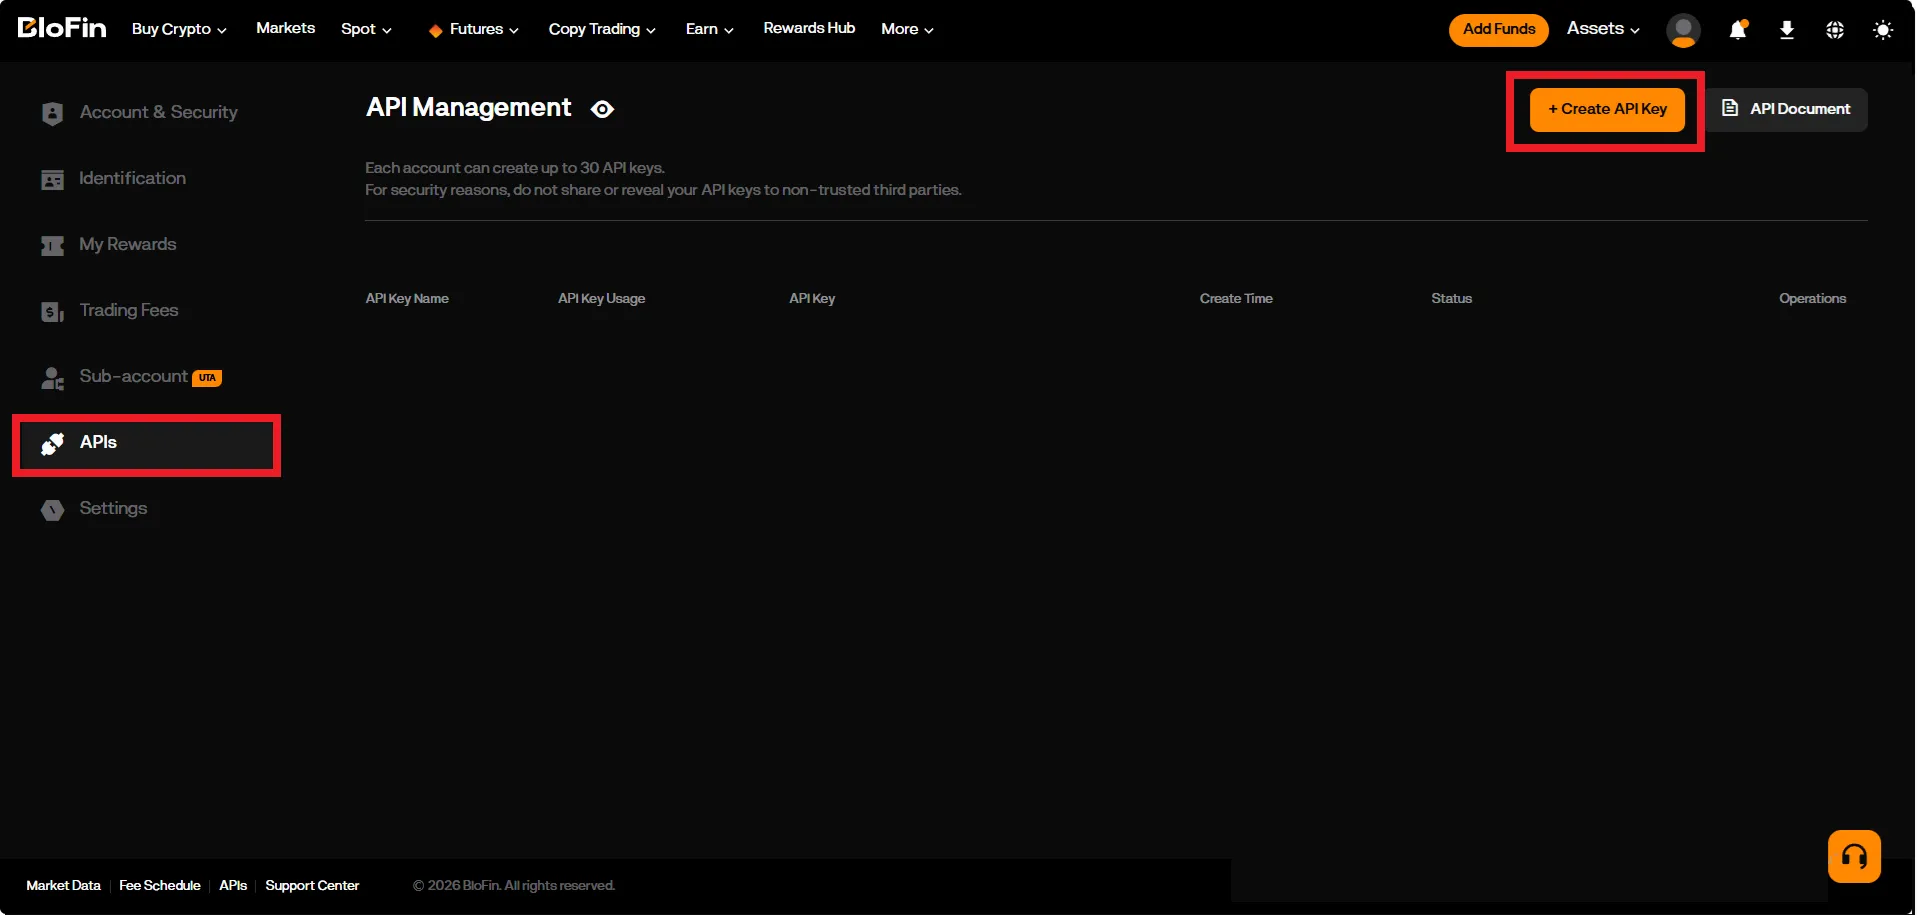Click the Status column header

coord(1451,298)
